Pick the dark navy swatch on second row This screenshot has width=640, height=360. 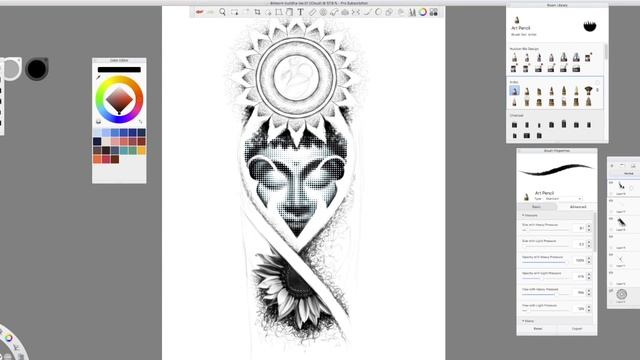click(97, 141)
